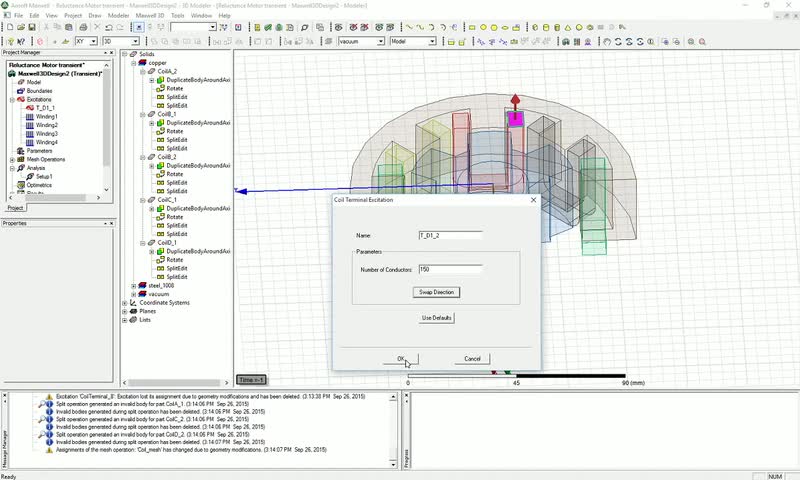Select the Draw Cone tool
The width and height of the screenshot is (800, 480).
(x=568, y=27)
